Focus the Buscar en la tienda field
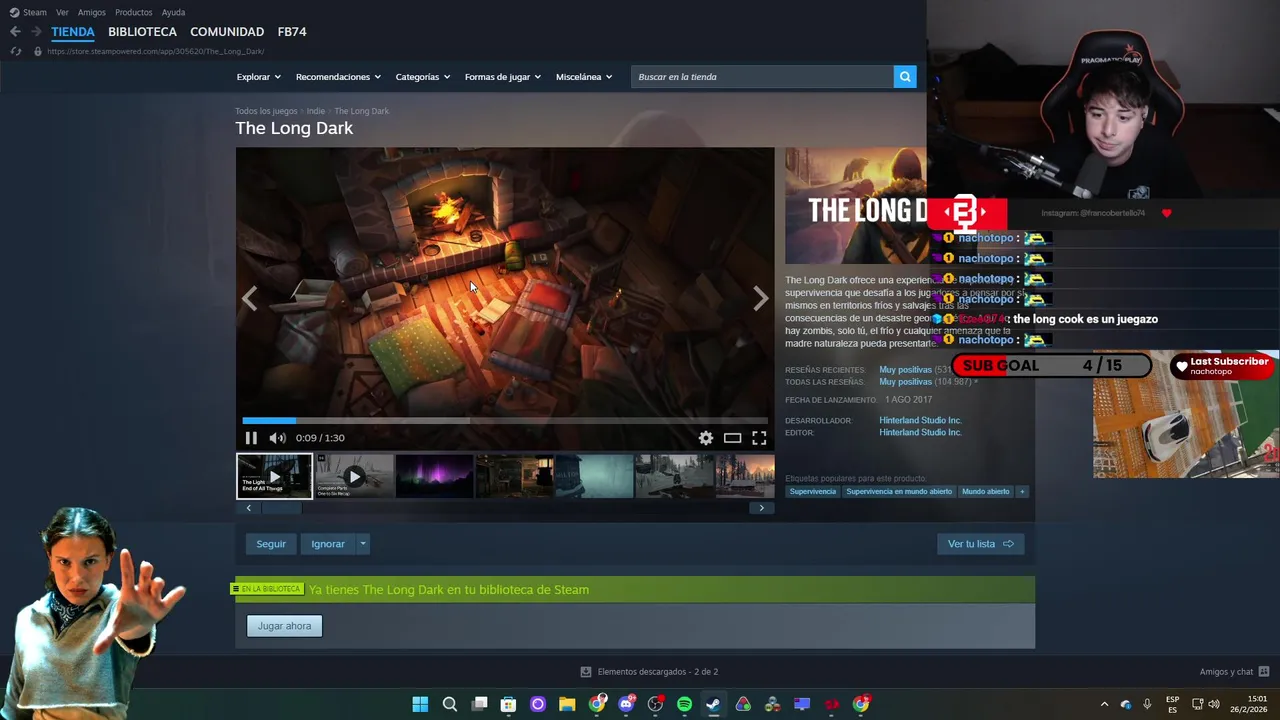The height and width of the screenshot is (720, 1280). tap(762, 77)
